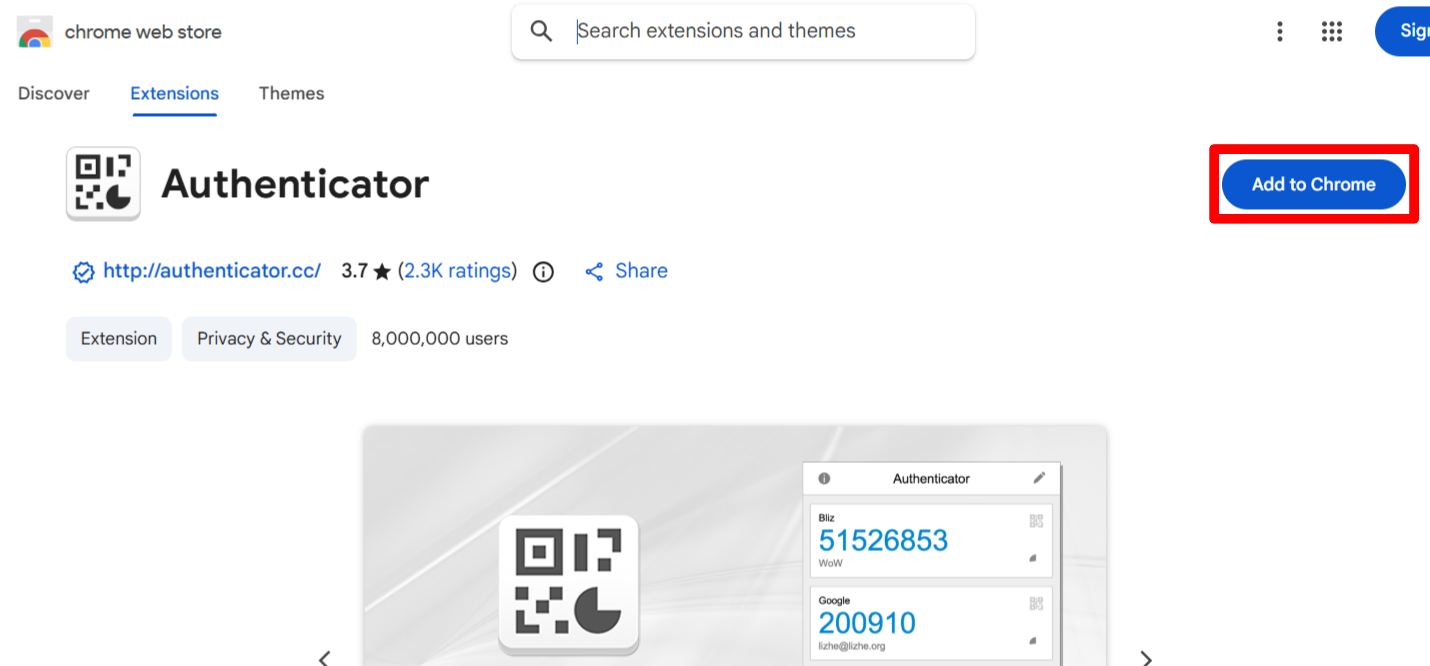Open the ratings info circle icon
The width and height of the screenshot is (1430, 666).
pyautogui.click(x=543, y=272)
